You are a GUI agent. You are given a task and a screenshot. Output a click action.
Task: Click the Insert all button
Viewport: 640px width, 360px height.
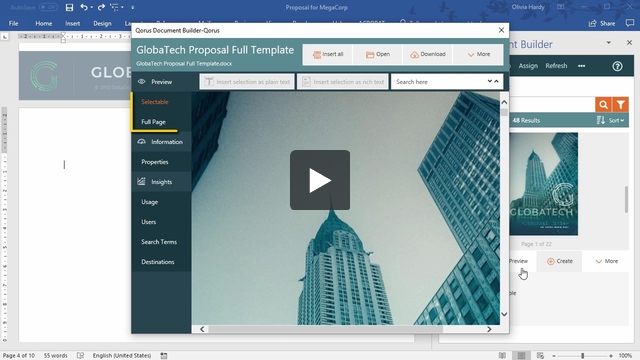click(328, 54)
